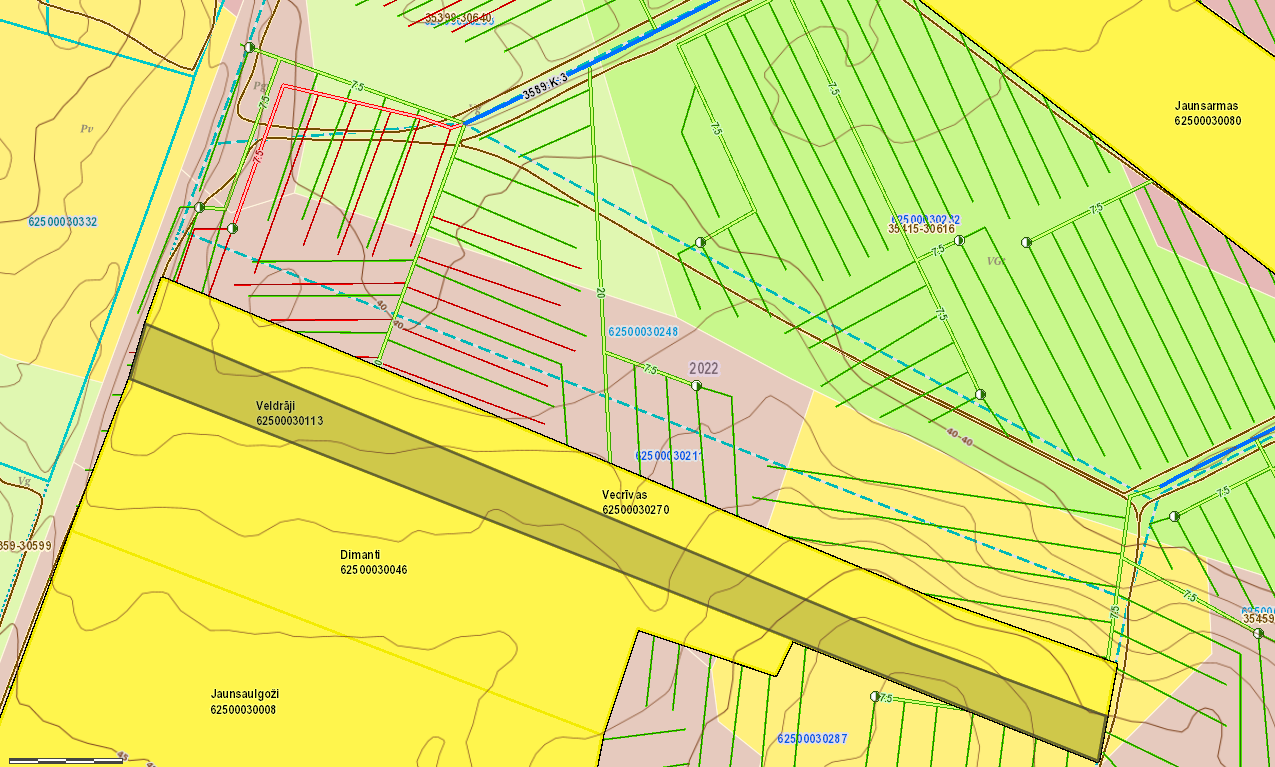Viewport: 1275px width, 767px height.
Task: Select the well marker above the right 40-40 label
Action: (x=980, y=395)
